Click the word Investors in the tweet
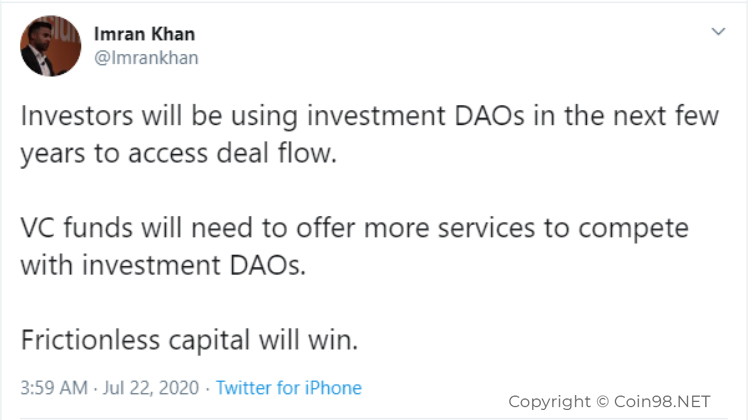Viewport: 748px width, 420px height. click(74, 115)
